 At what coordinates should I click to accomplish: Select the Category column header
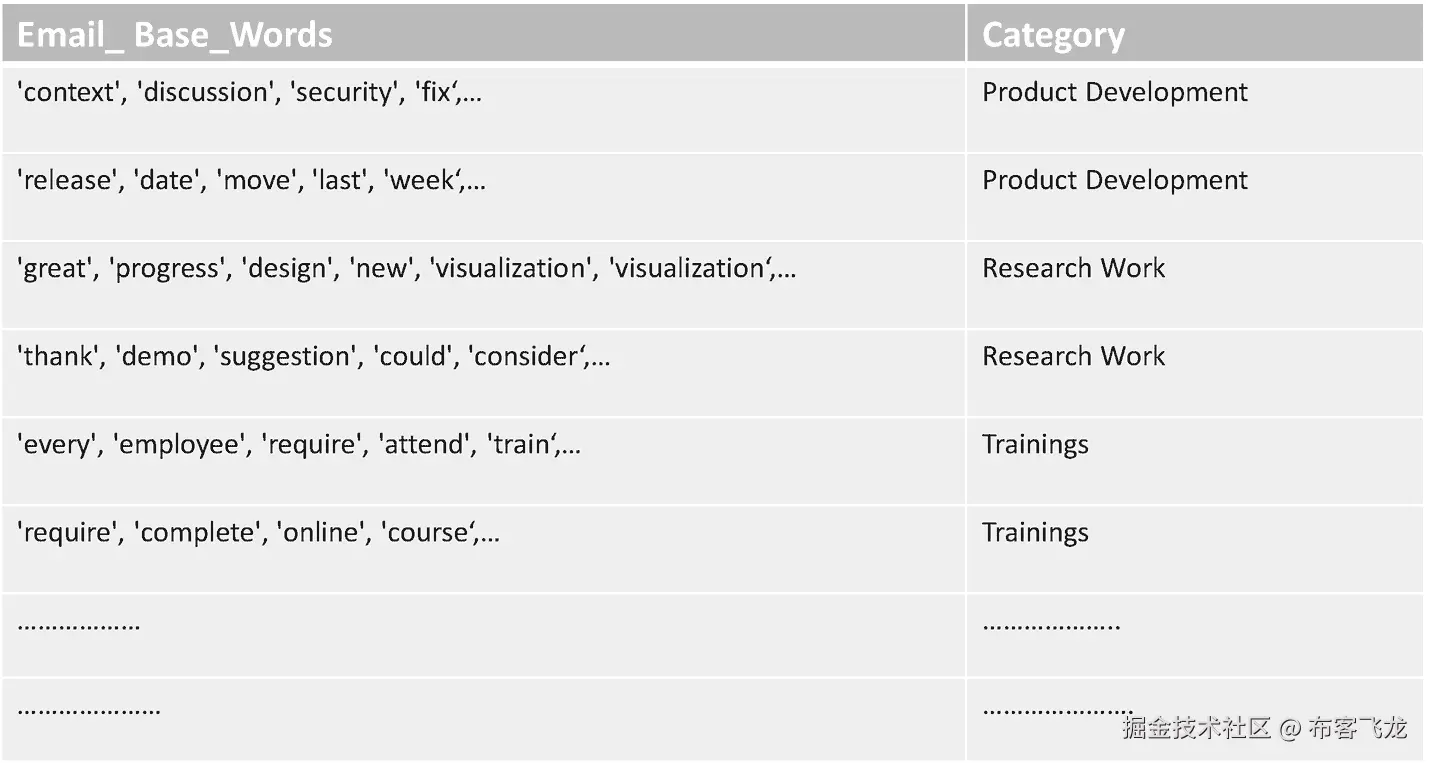pyautogui.click(x=1053, y=35)
